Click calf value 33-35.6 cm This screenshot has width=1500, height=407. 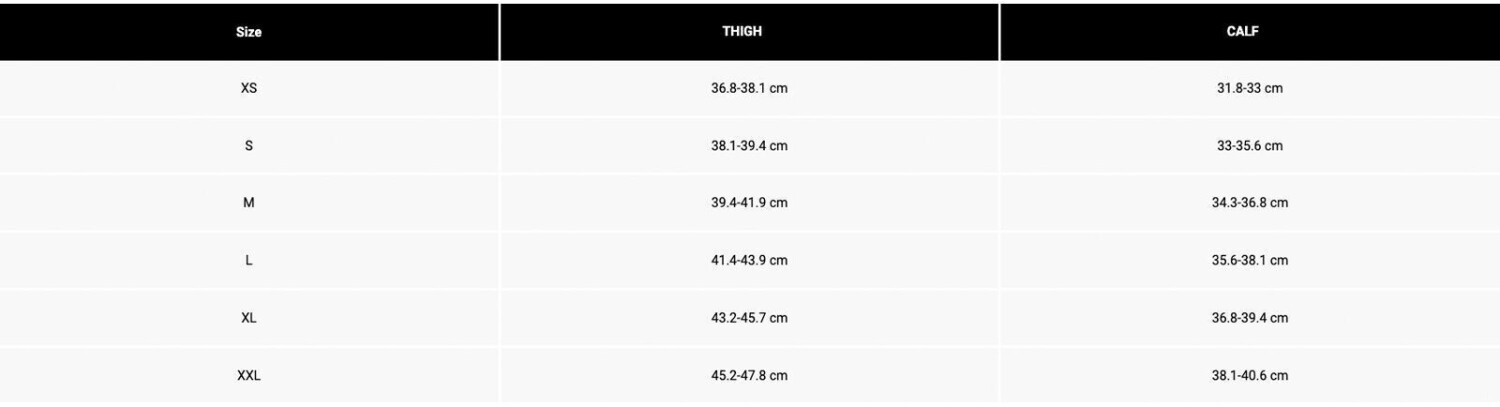(x=1249, y=146)
